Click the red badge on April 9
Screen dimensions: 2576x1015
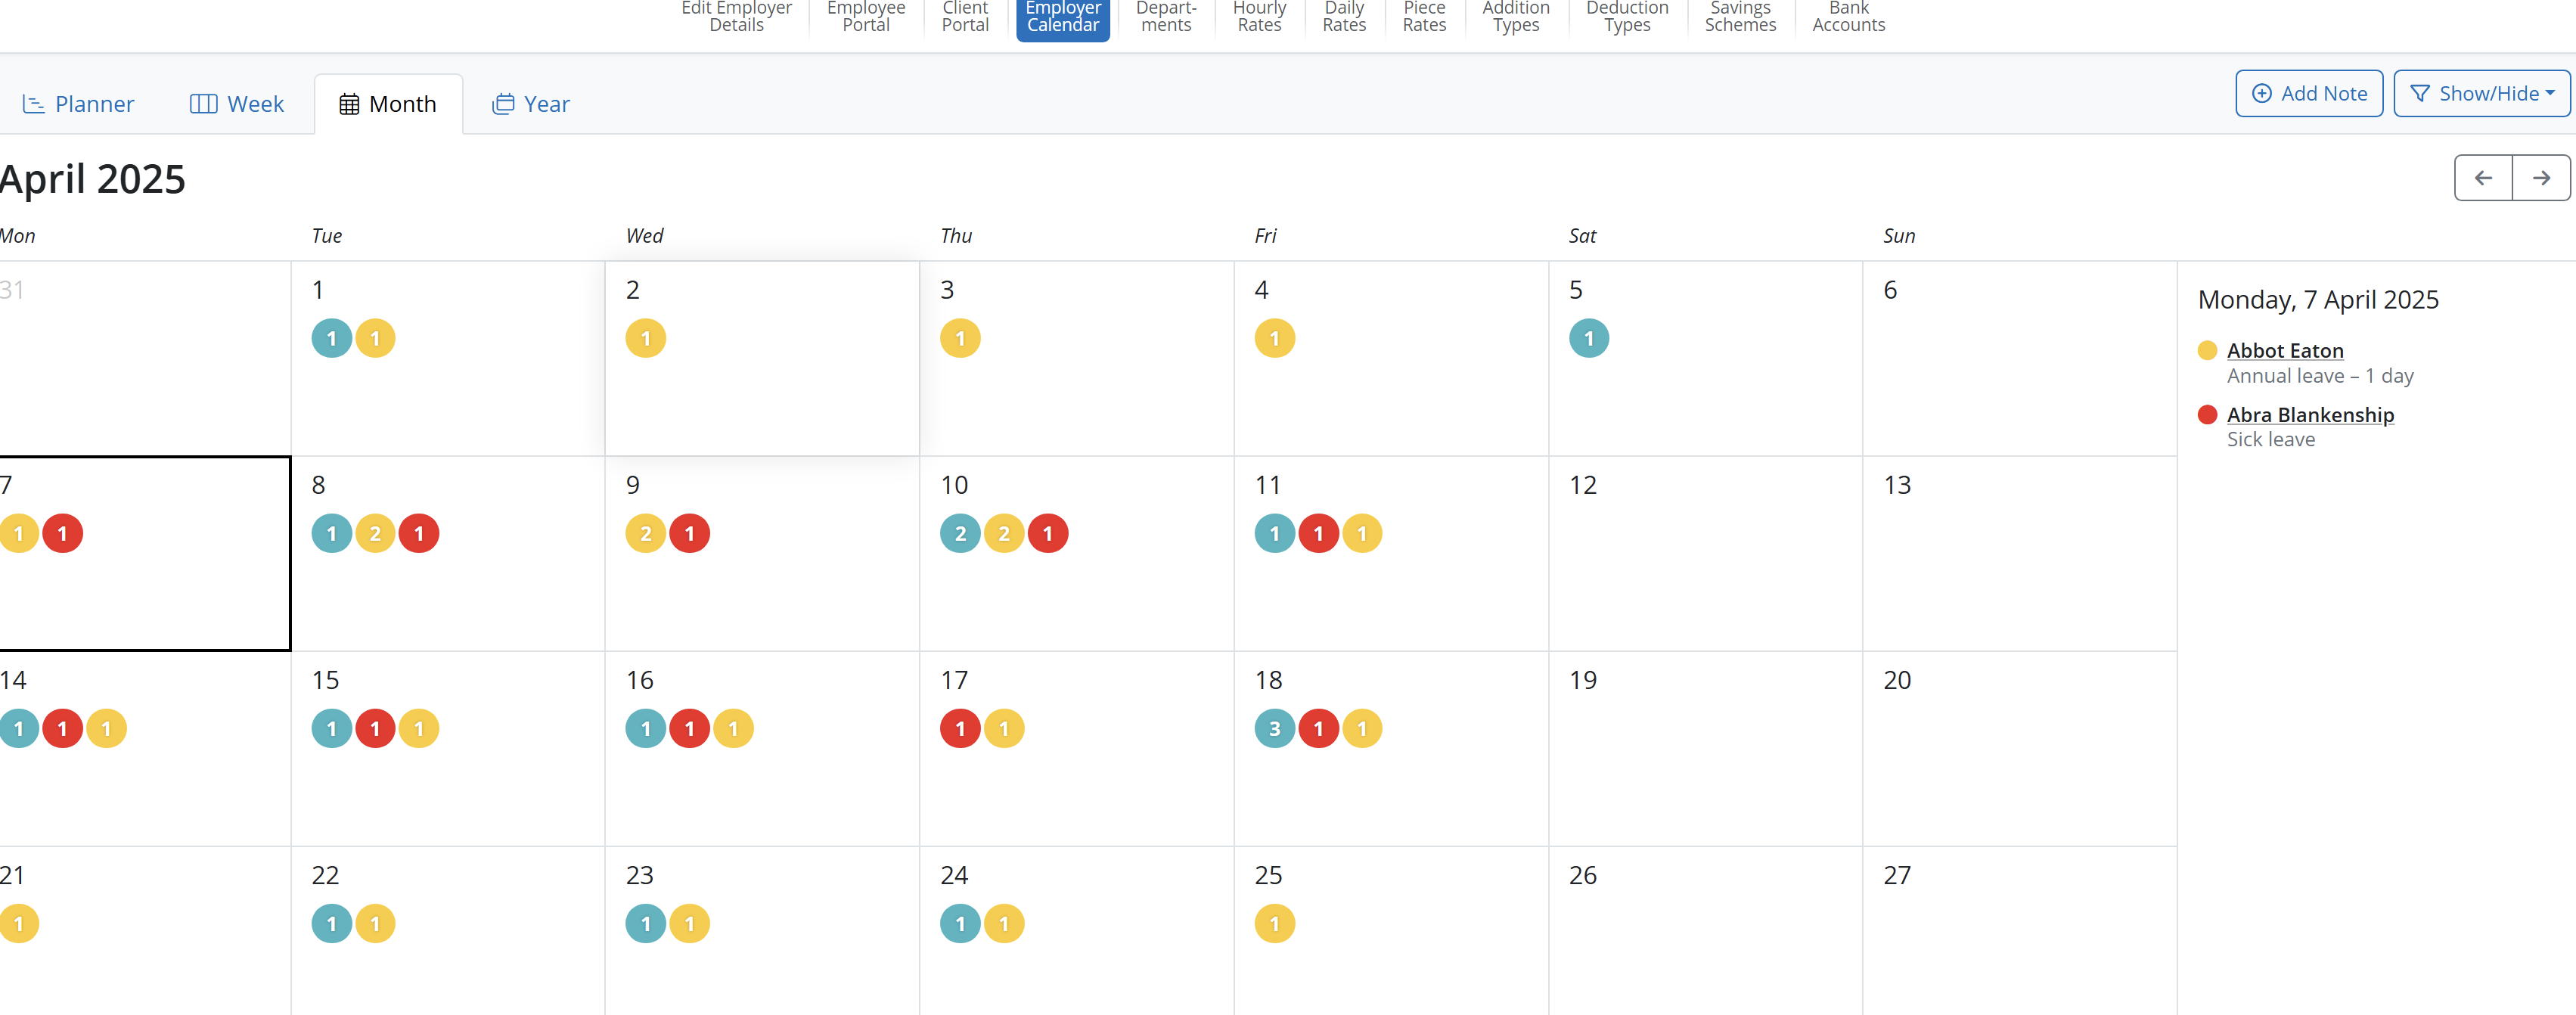(690, 534)
